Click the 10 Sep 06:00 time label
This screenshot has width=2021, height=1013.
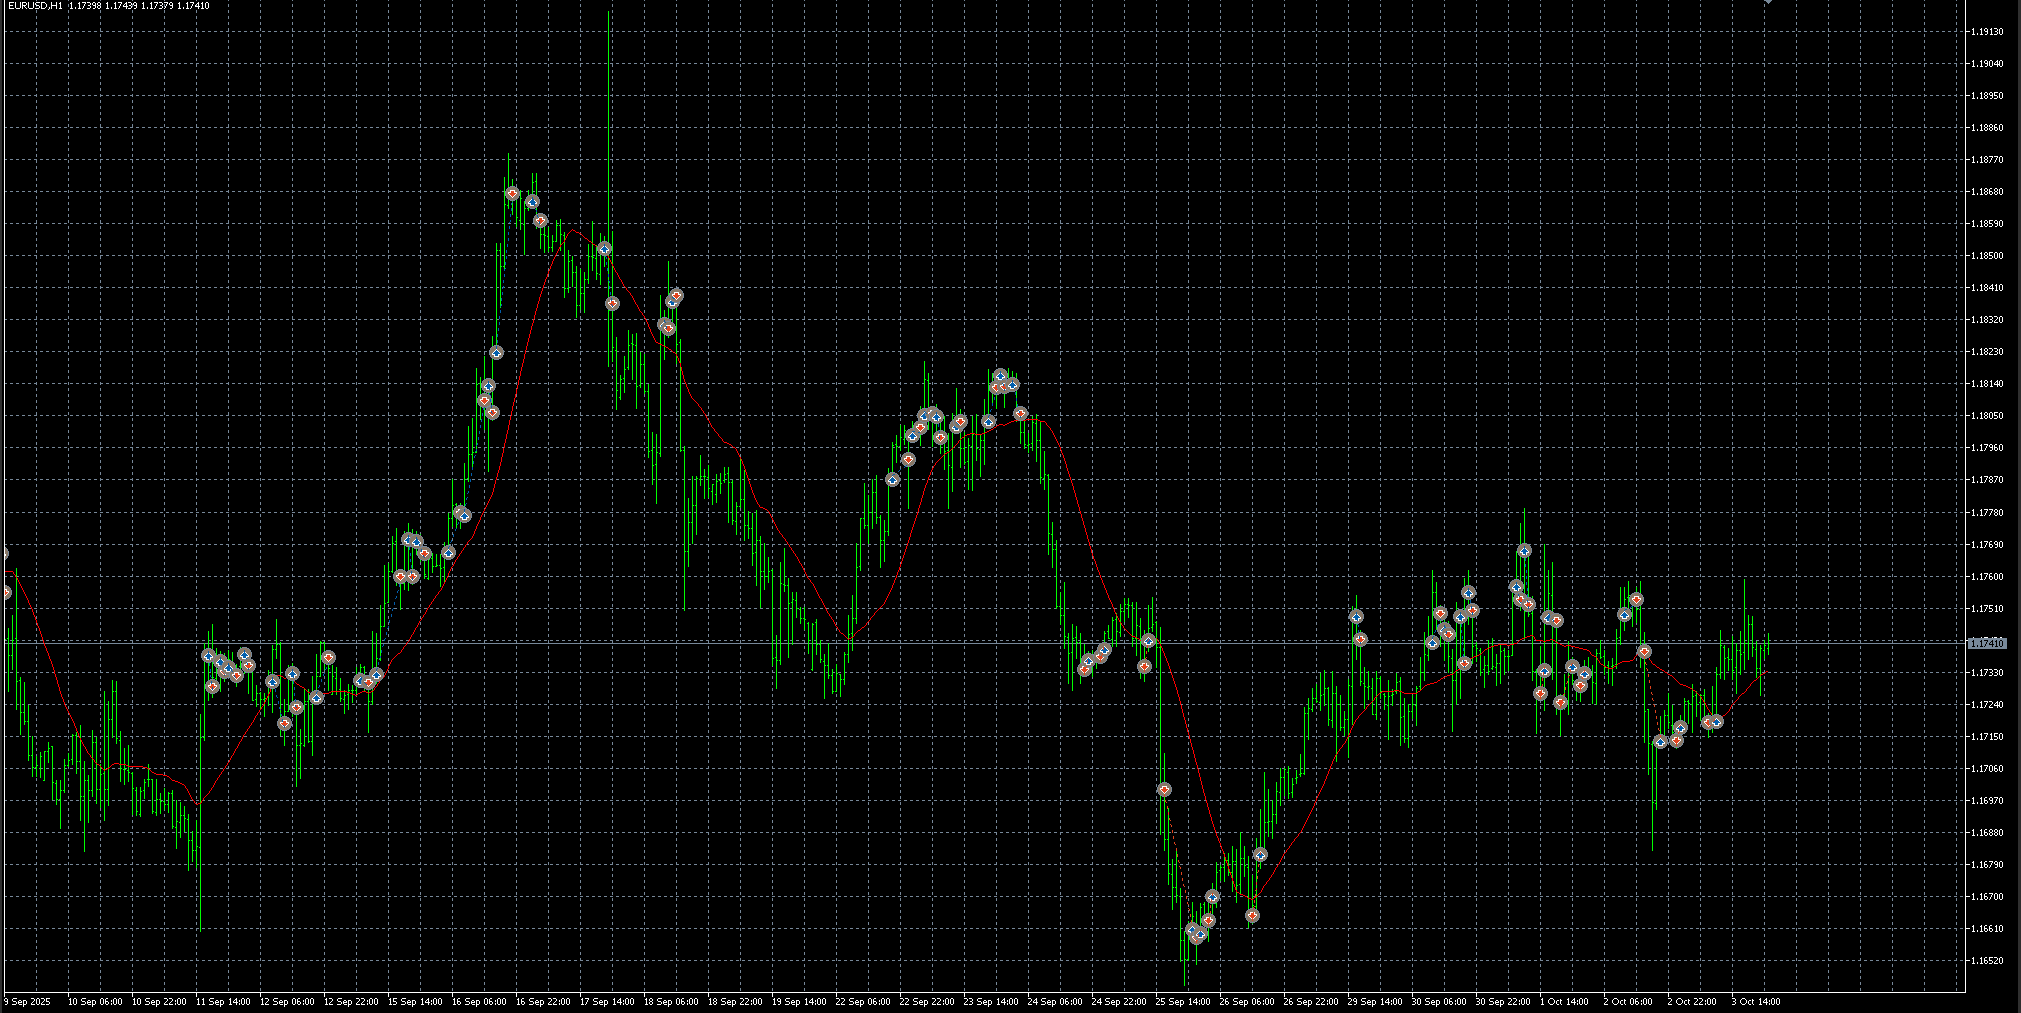click(95, 1001)
